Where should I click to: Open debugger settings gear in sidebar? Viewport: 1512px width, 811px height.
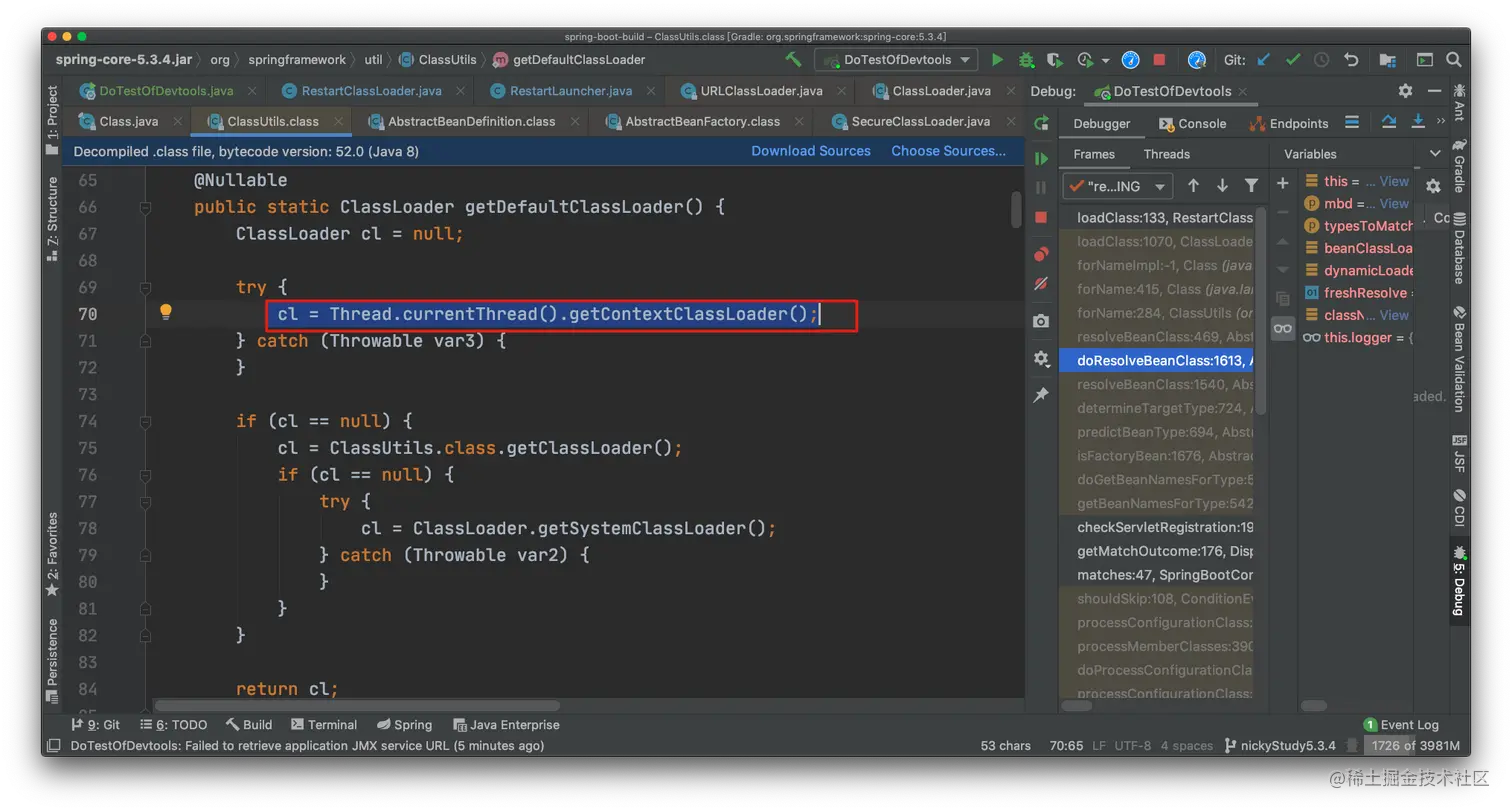point(1041,358)
